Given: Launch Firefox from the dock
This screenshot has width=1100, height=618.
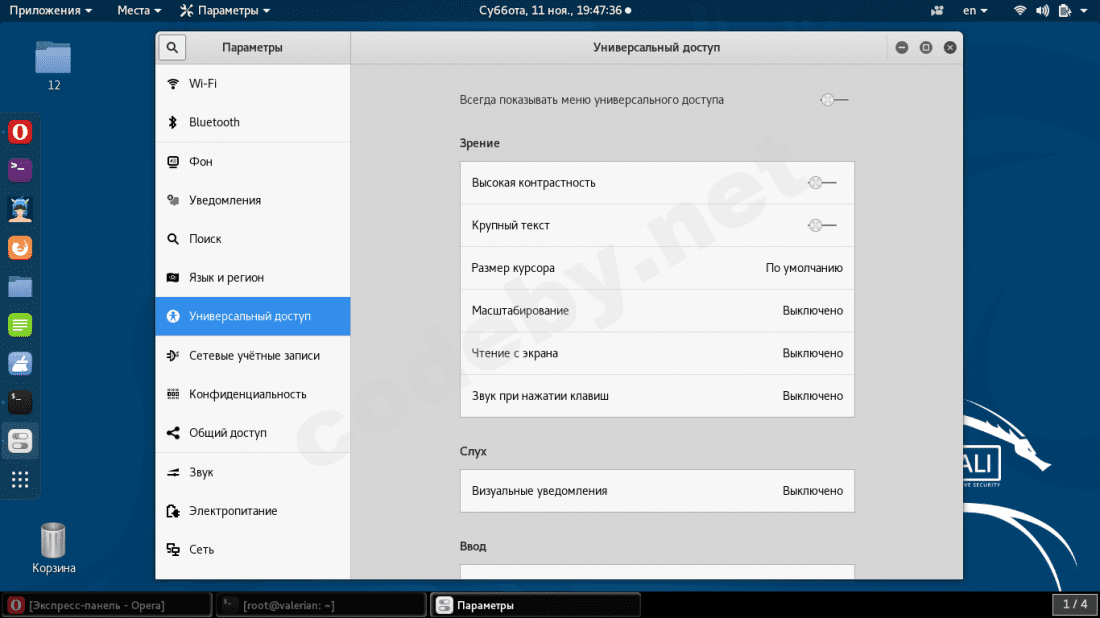Looking at the screenshot, I should tap(20, 248).
